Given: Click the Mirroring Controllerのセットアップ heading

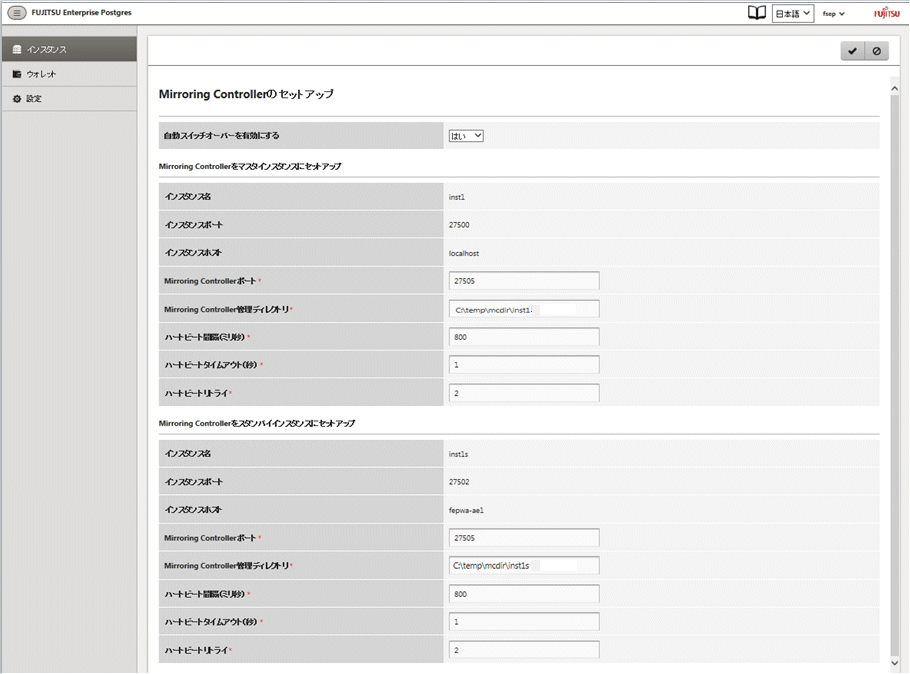Looking at the screenshot, I should [246, 94].
